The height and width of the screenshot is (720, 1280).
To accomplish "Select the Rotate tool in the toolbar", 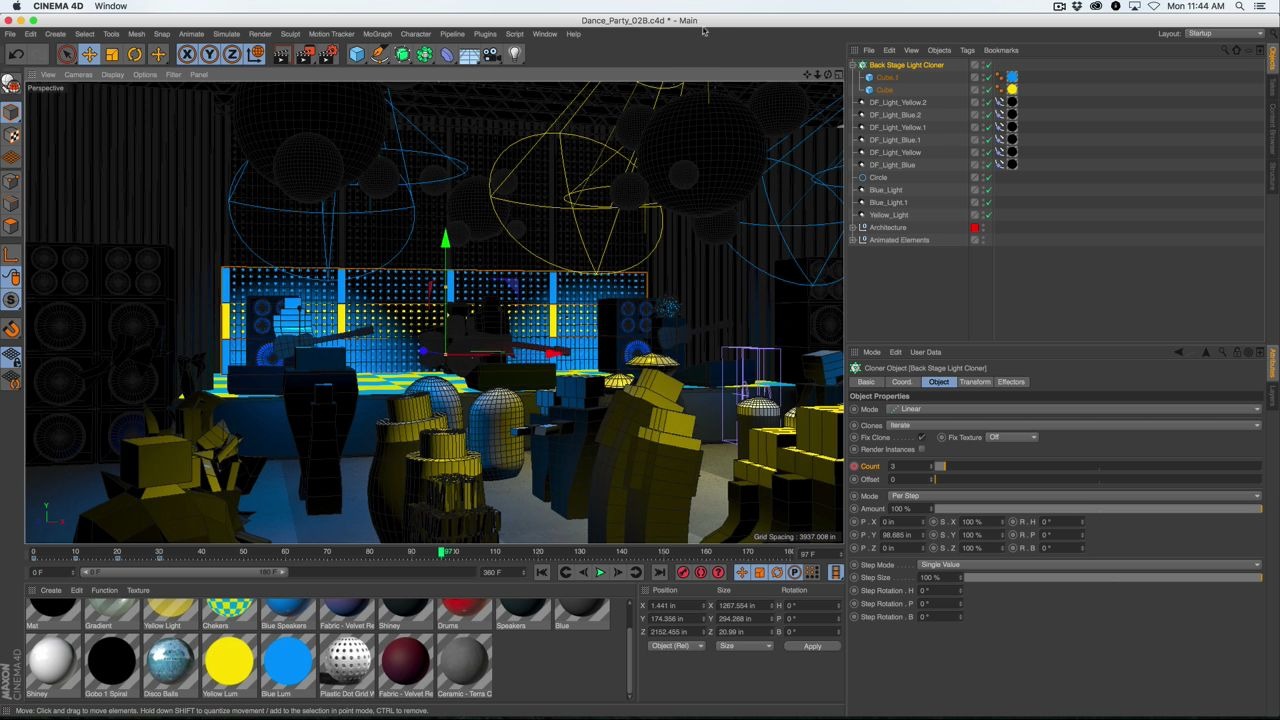I will click(x=135, y=54).
